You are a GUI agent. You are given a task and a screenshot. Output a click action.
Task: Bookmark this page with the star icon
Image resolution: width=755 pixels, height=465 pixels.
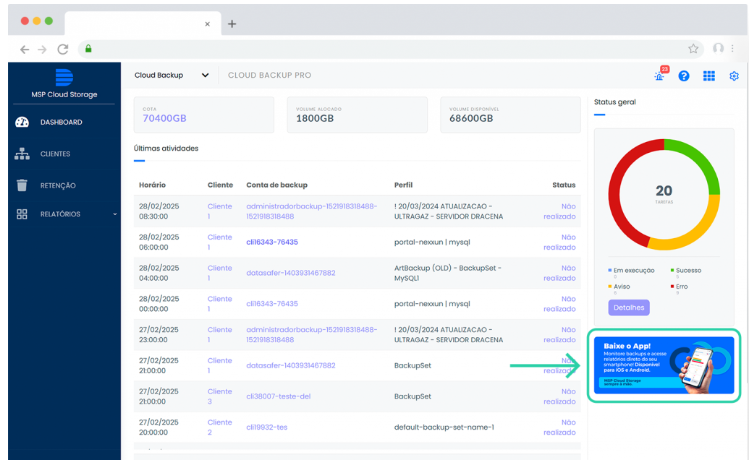(x=693, y=48)
